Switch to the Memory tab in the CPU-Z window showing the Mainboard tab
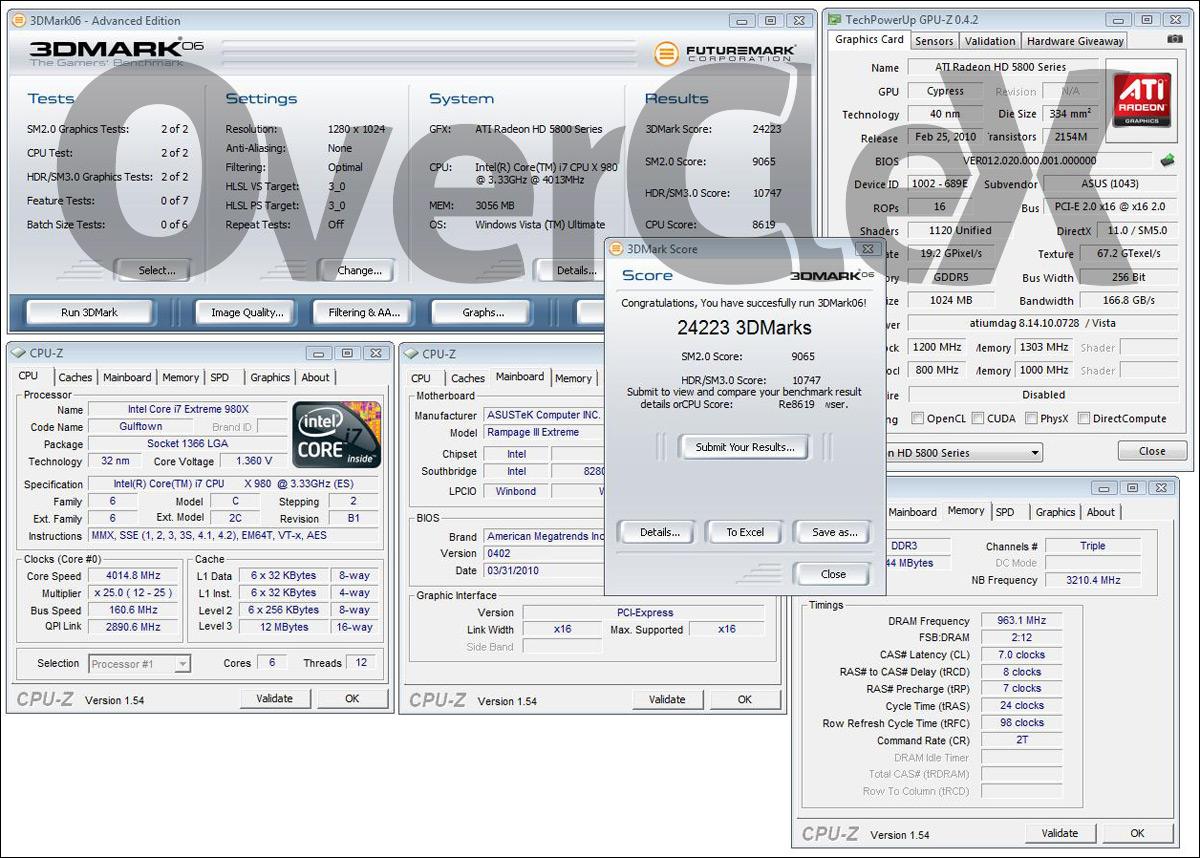 pos(573,378)
